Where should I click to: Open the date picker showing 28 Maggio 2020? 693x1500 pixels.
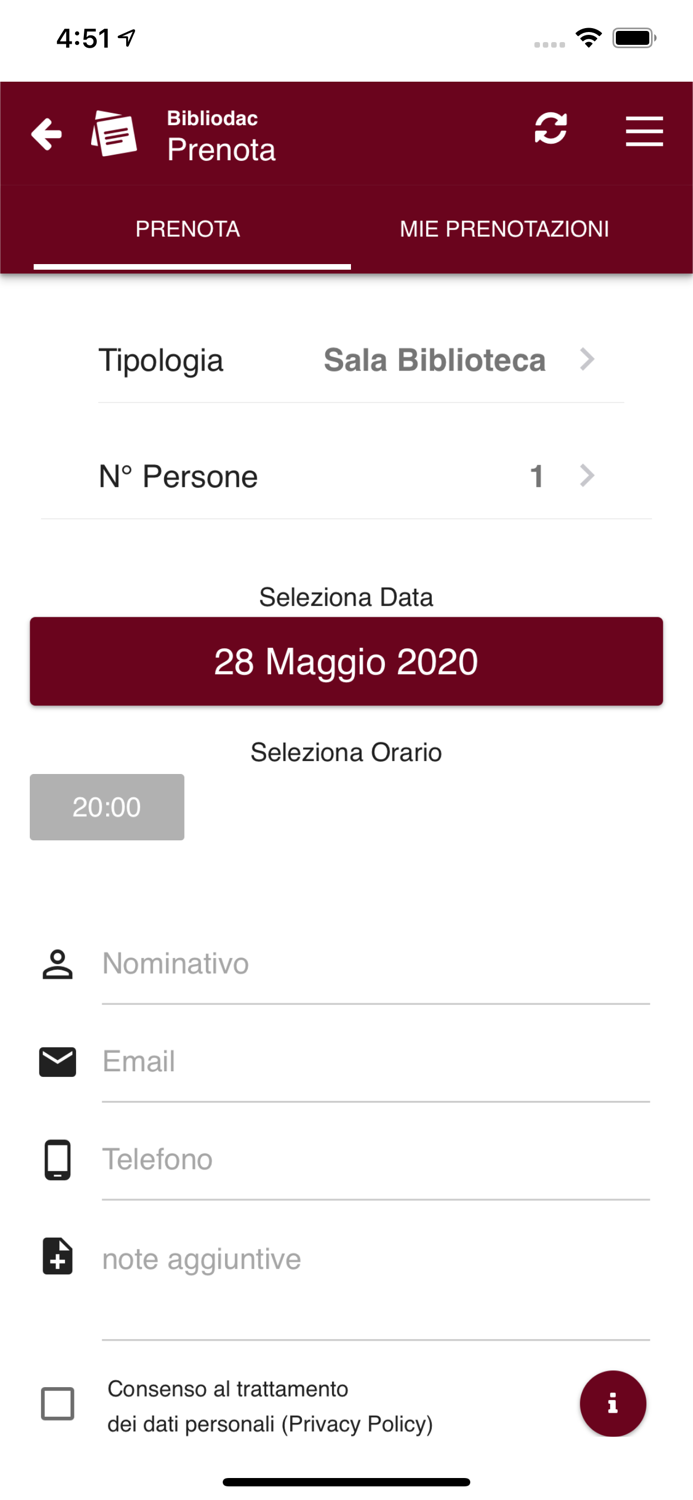[346, 661]
